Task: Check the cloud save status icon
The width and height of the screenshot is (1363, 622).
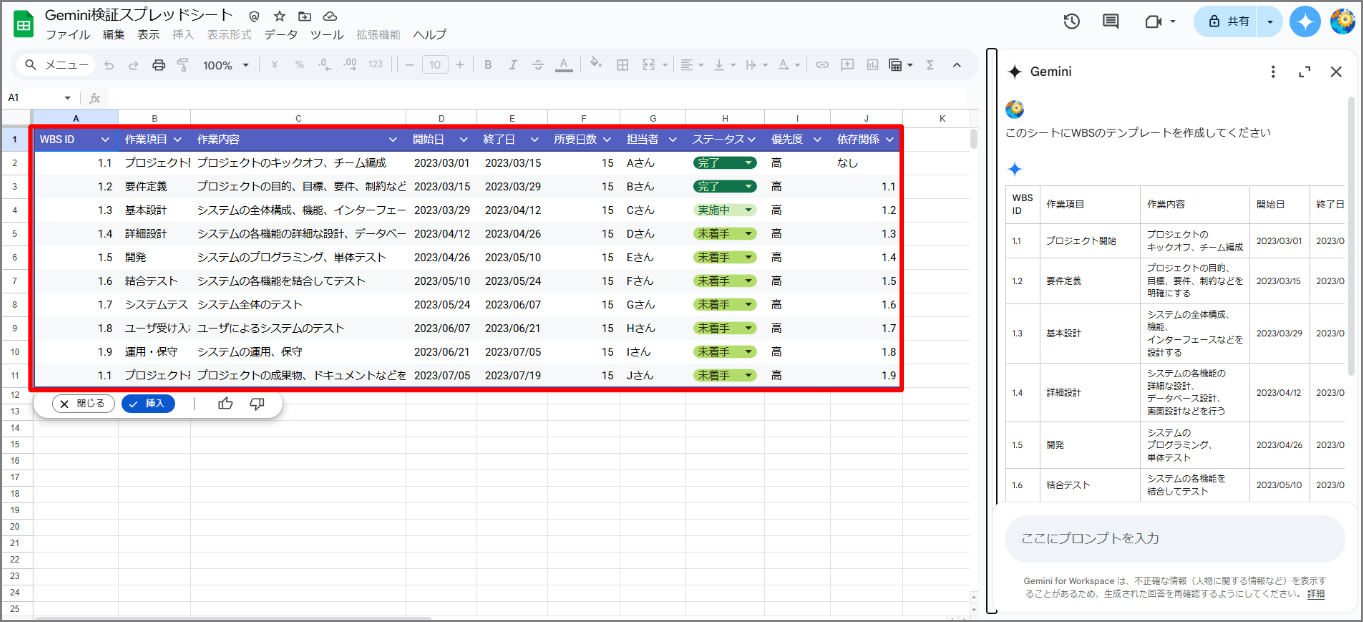Action: (330, 17)
